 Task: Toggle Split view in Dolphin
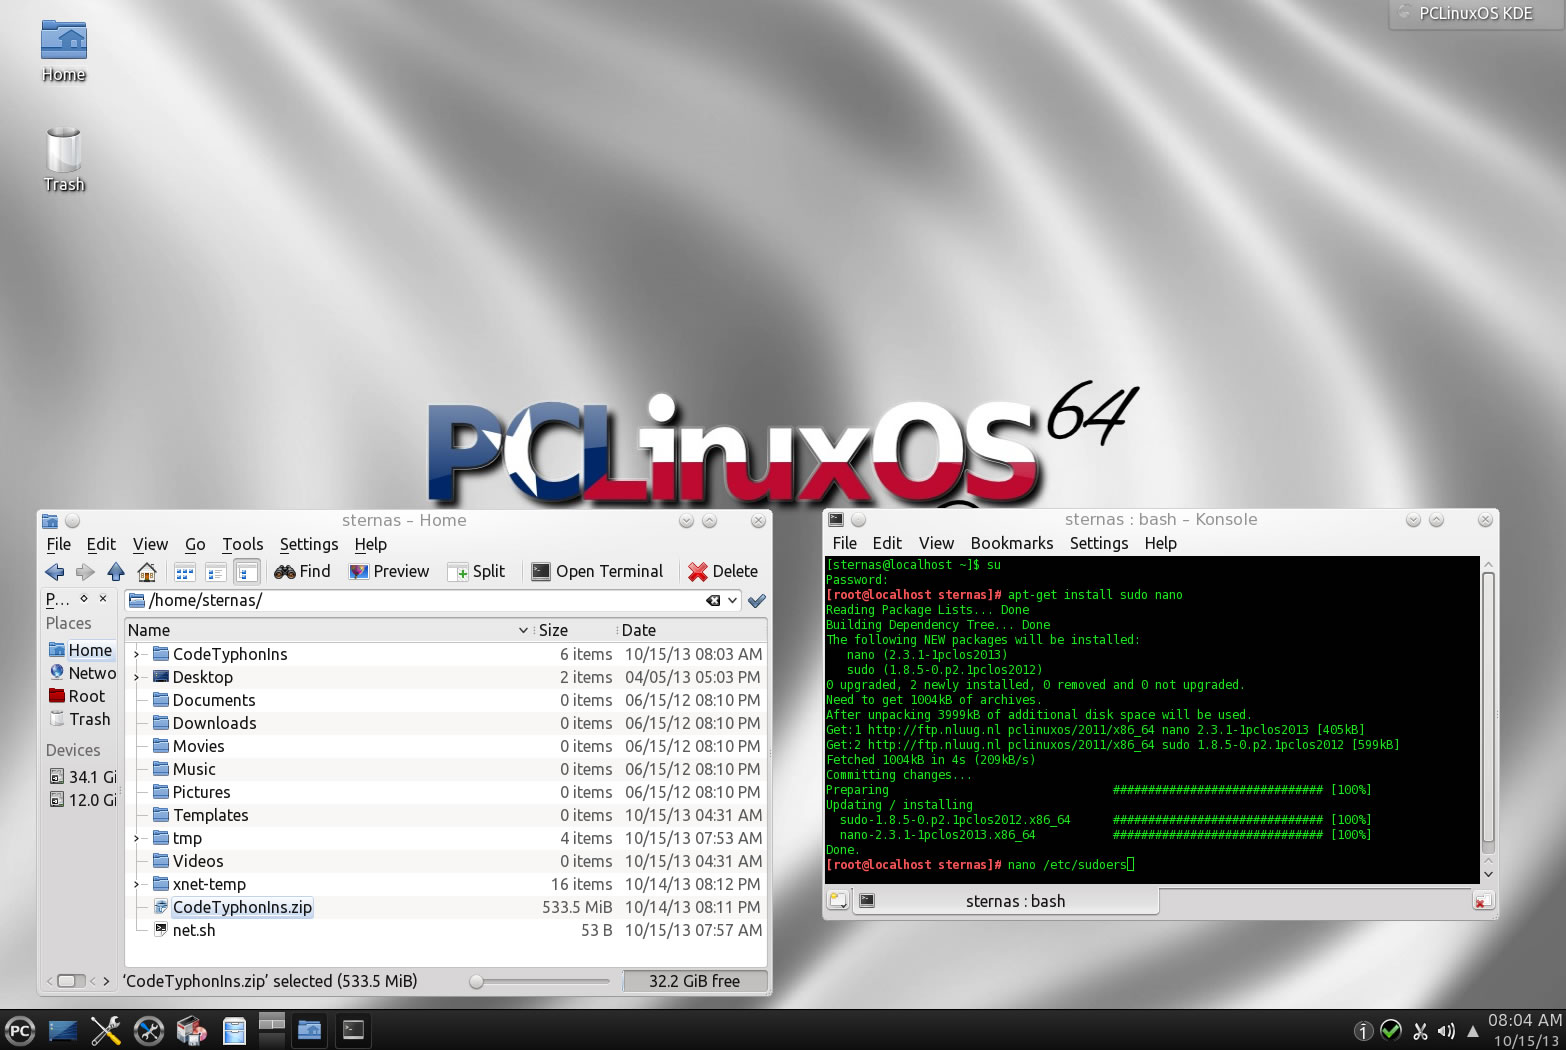point(477,572)
